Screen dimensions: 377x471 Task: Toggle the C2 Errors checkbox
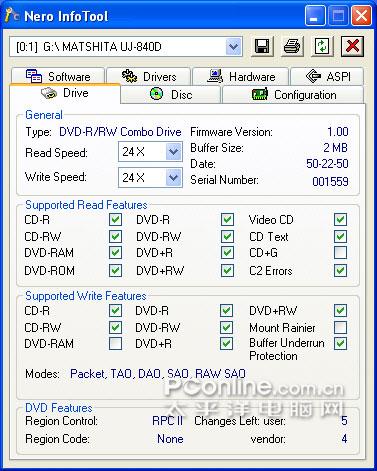click(340, 271)
